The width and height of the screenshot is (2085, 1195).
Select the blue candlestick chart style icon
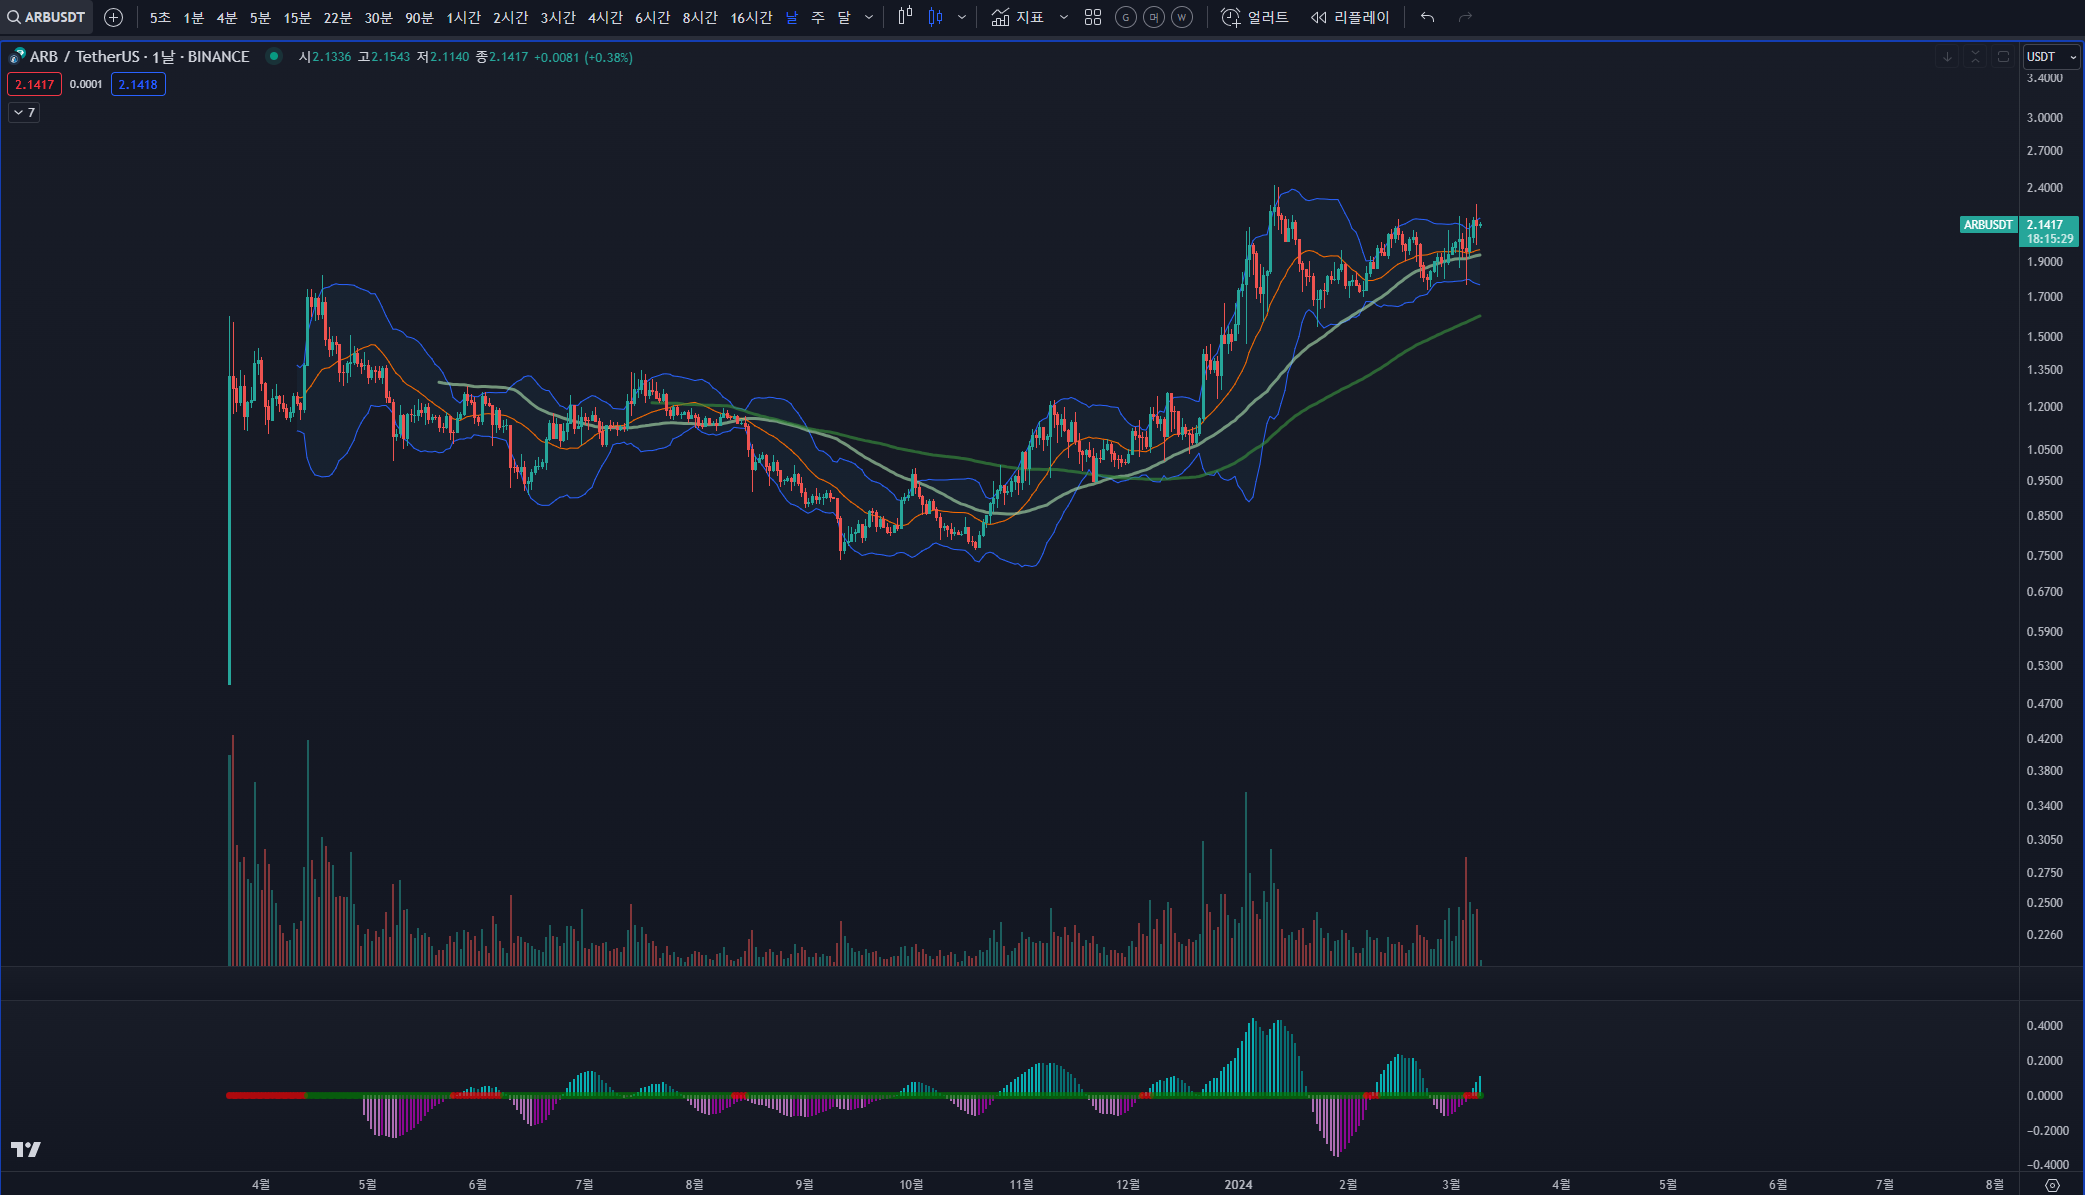click(936, 17)
